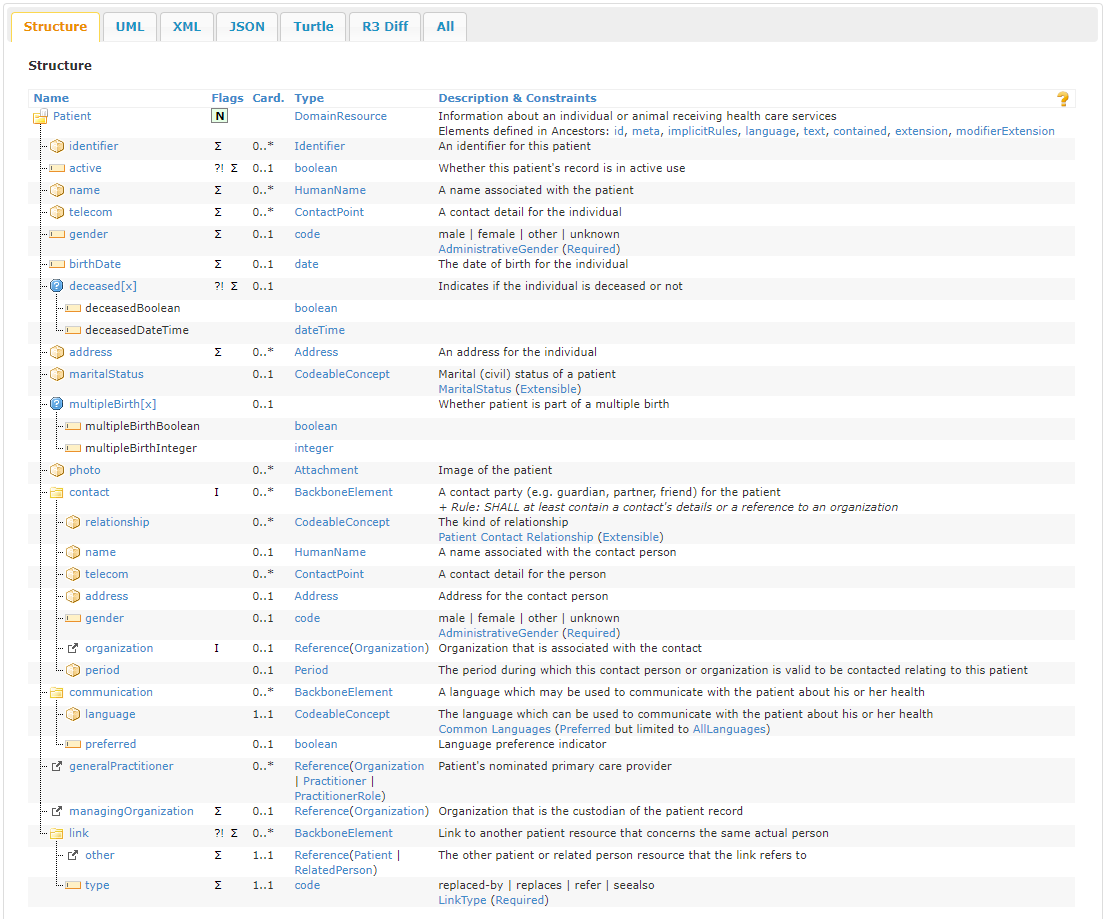Click the icon beside the deceased[x] element
The width and height of the screenshot is (1108, 919).
coord(57,286)
